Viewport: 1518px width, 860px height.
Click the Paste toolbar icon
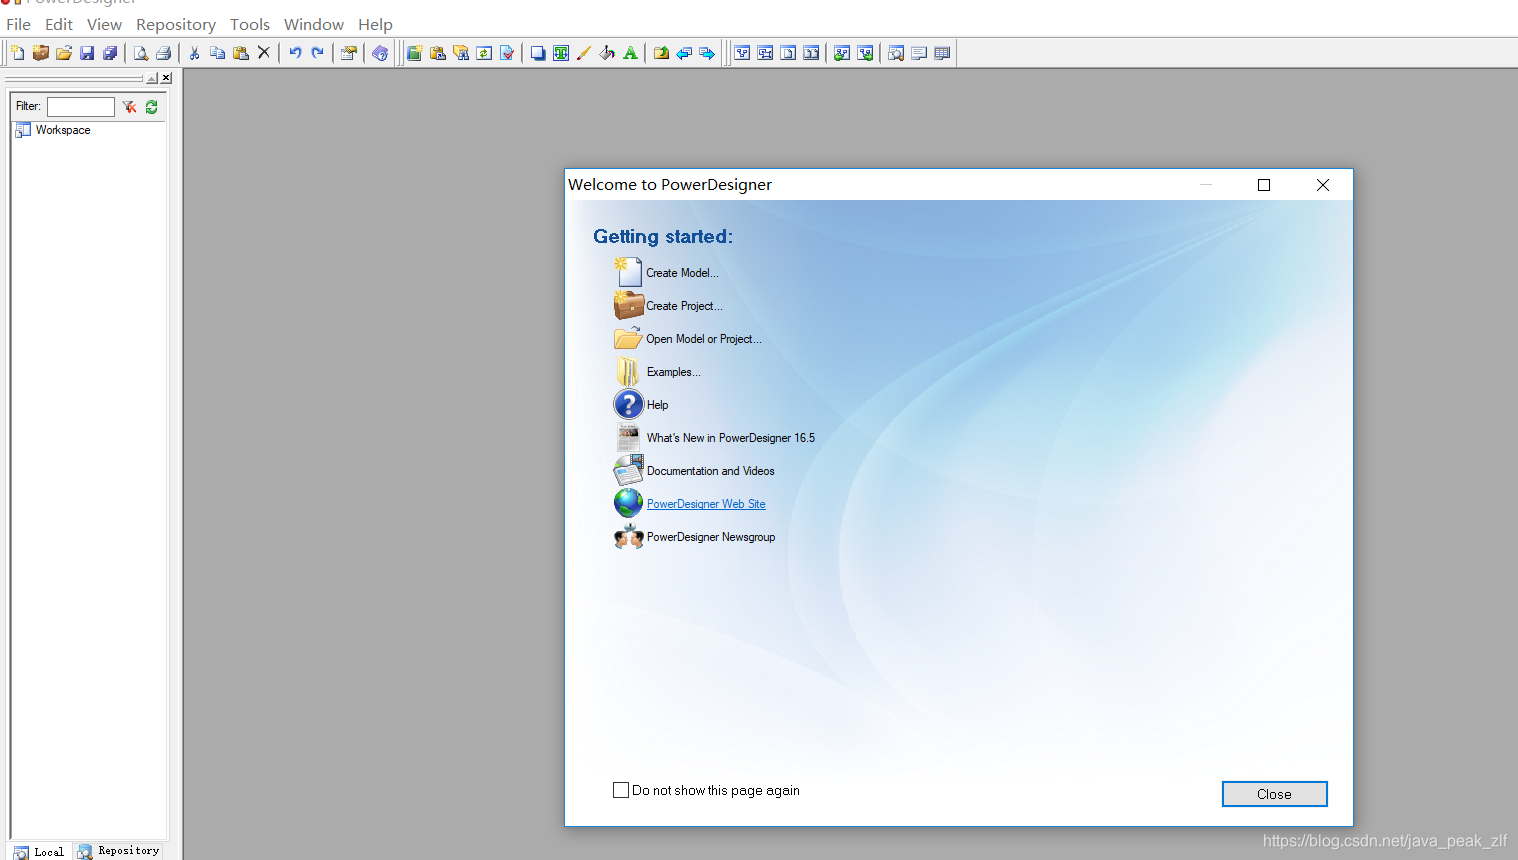[x=241, y=53]
